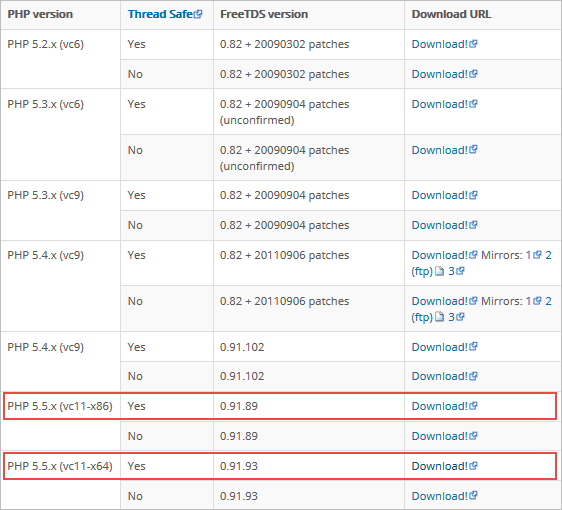Screen dimensions: 562x510
Task: Click ftp file icon in non-thread-safe 20110906 row
Action: pyautogui.click(x=439, y=317)
